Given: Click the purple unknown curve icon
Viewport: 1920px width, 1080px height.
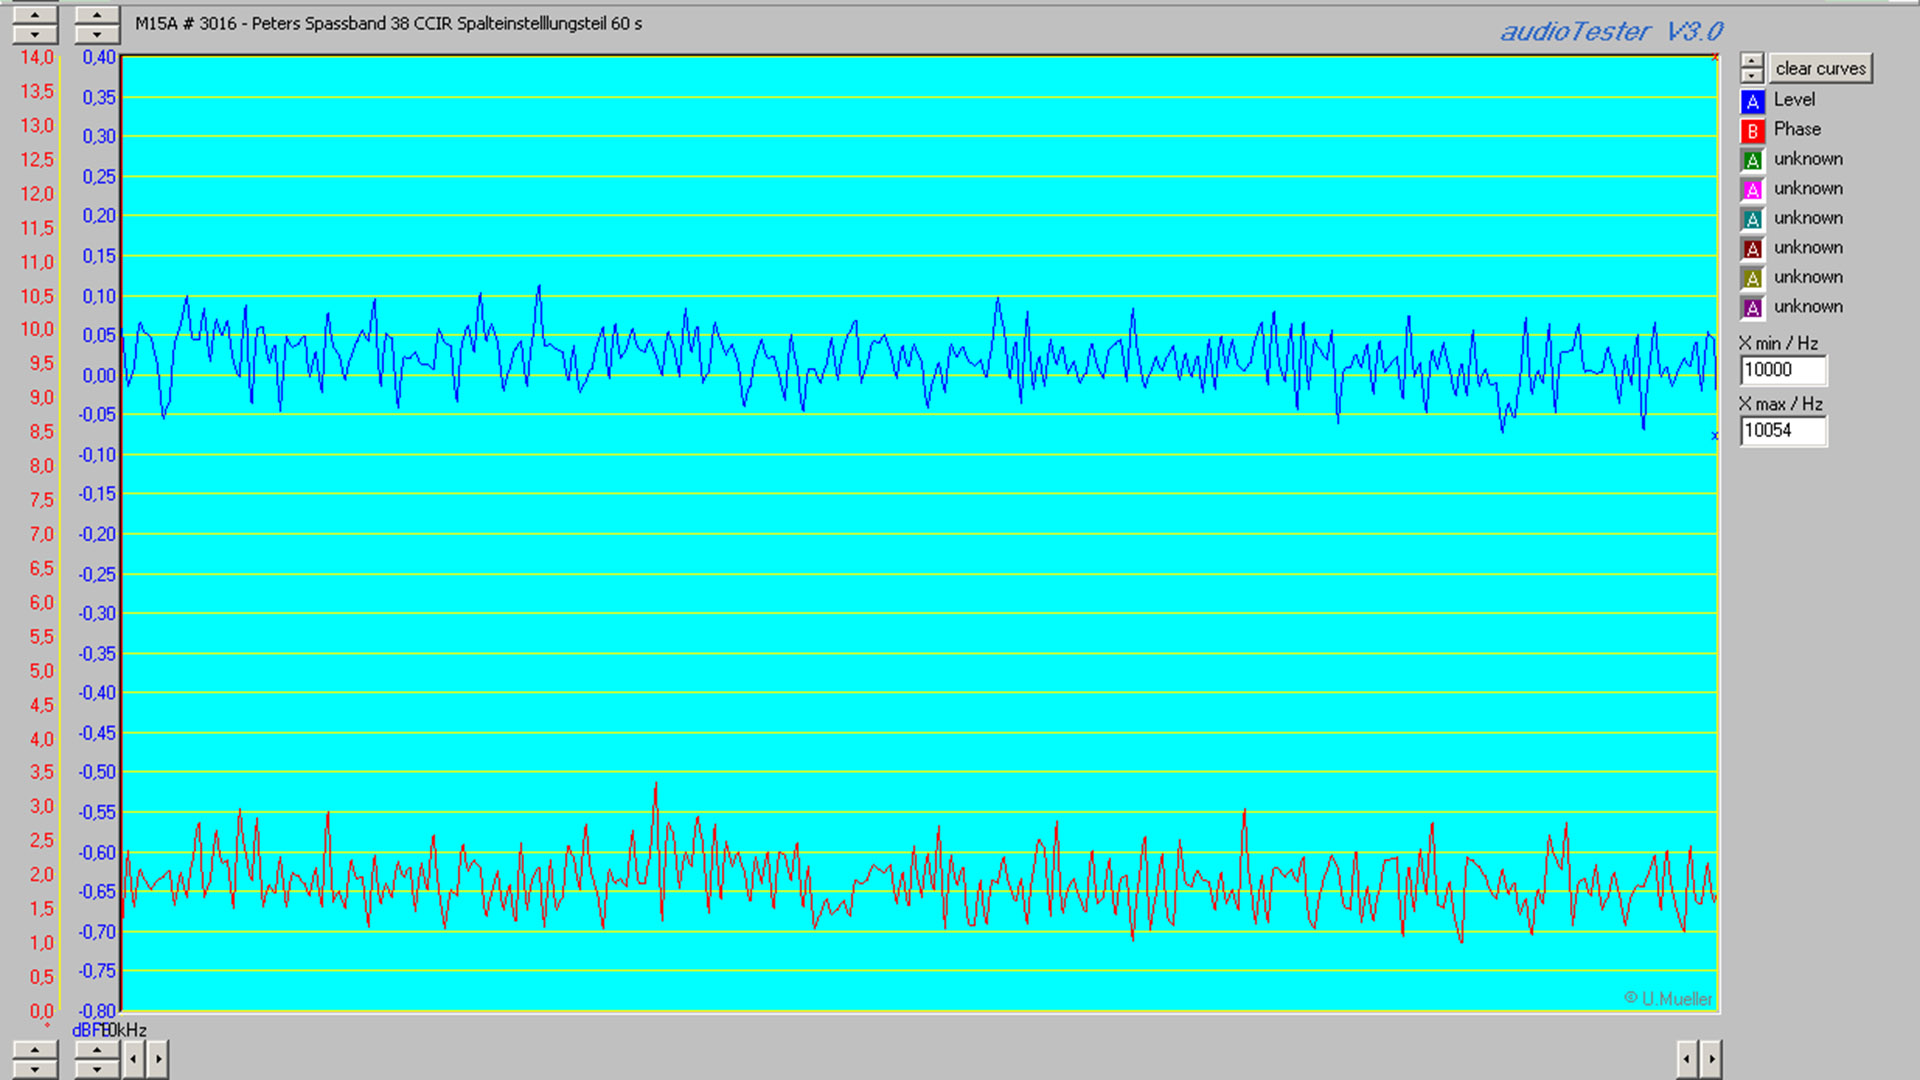Looking at the screenshot, I should [1752, 308].
